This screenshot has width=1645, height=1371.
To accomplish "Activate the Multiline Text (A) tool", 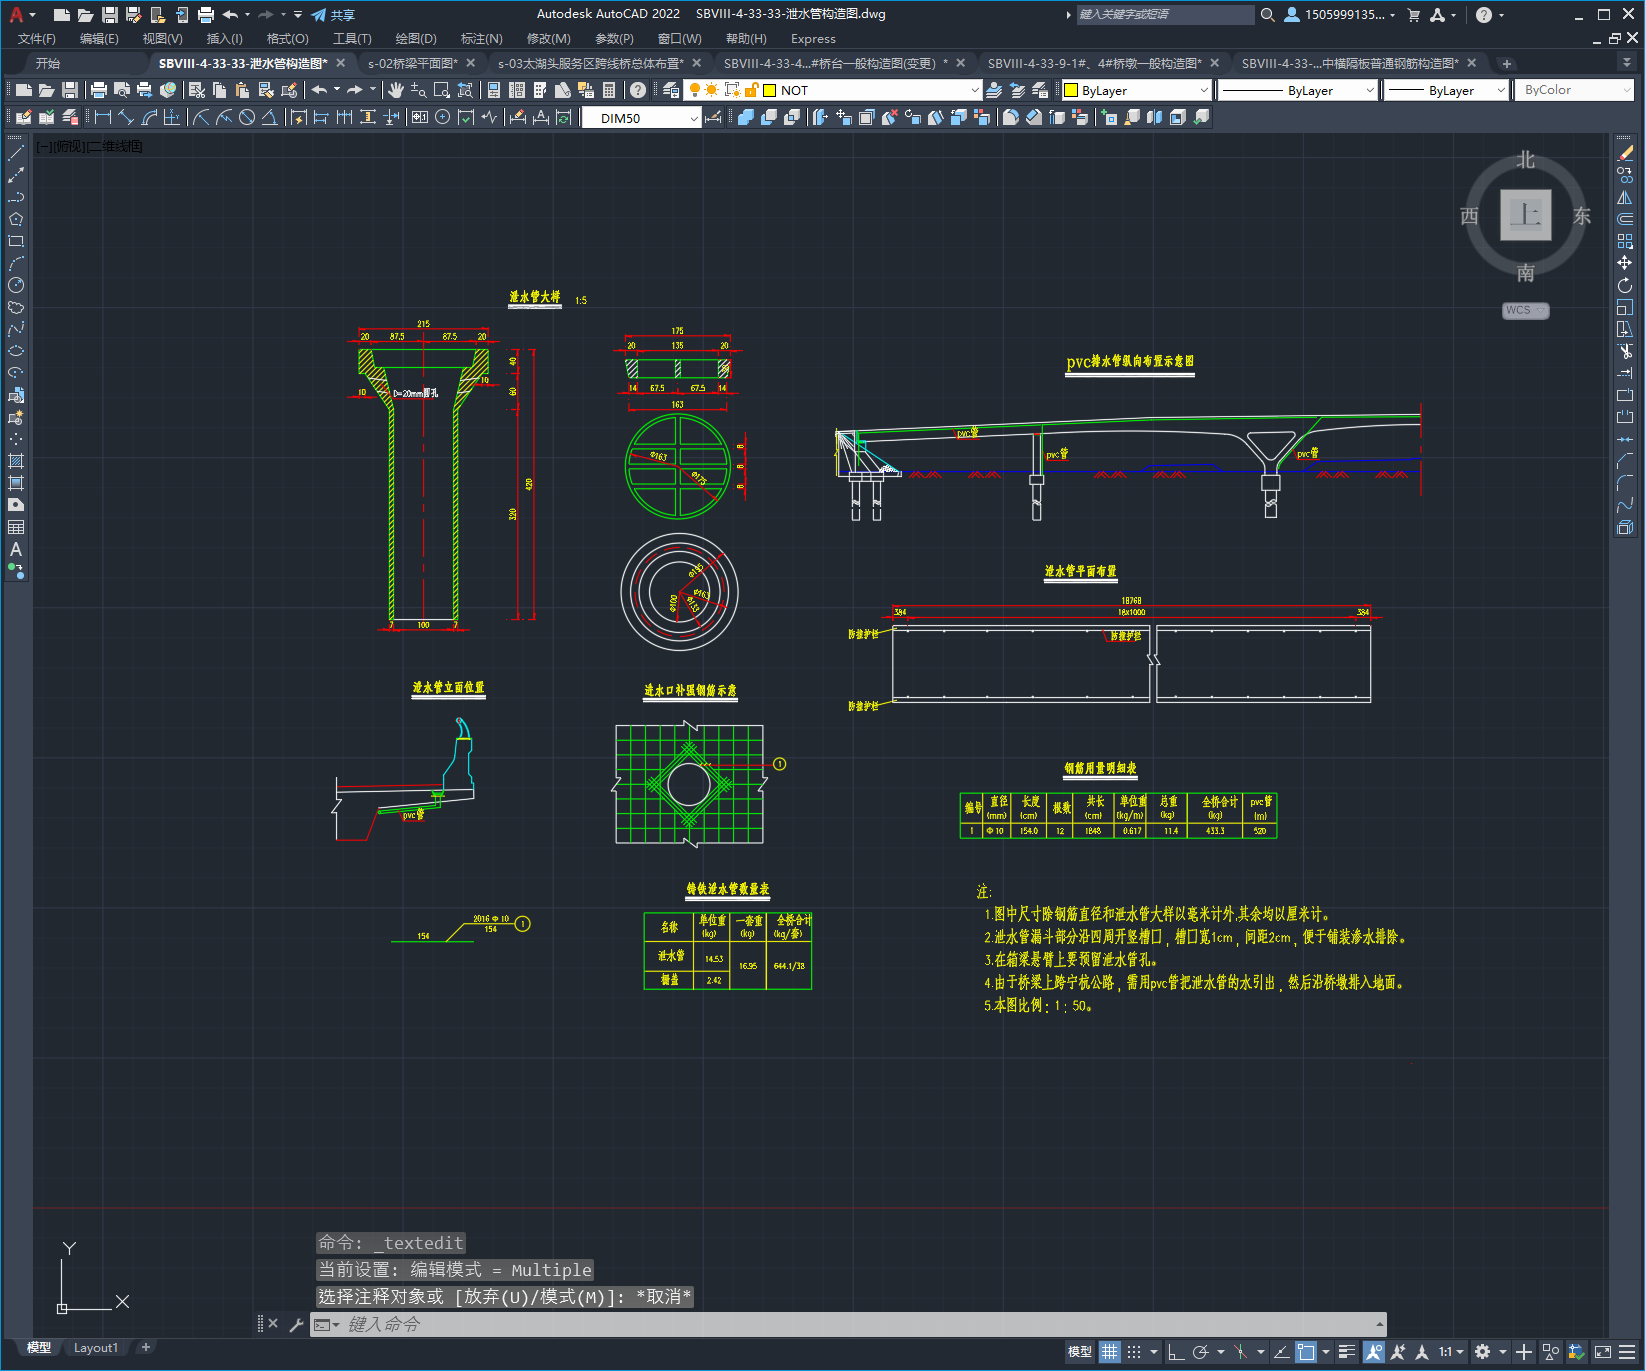I will (x=16, y=550).
